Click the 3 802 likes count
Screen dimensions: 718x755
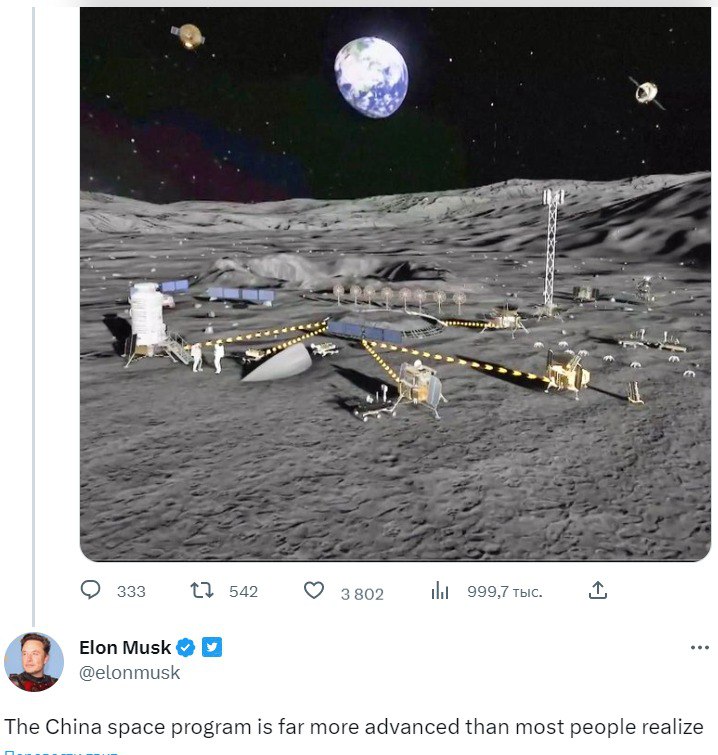point(362,593)
